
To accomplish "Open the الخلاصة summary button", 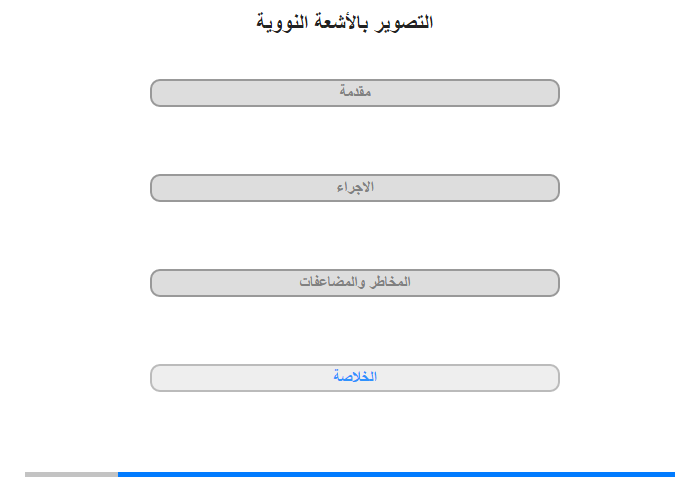I will tap(355, 378).
